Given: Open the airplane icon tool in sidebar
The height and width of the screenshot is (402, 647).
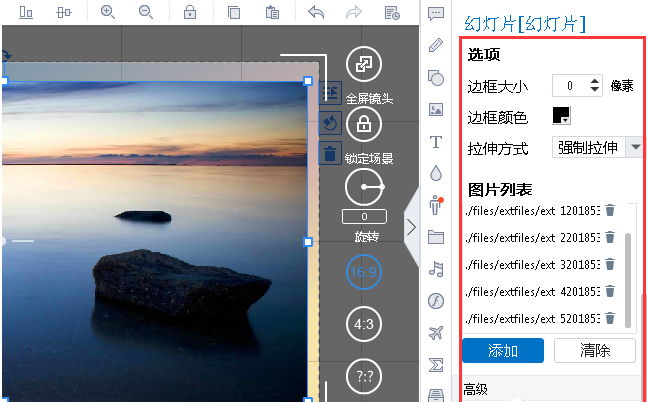Looking at the screenshot, I should point(436,333).
